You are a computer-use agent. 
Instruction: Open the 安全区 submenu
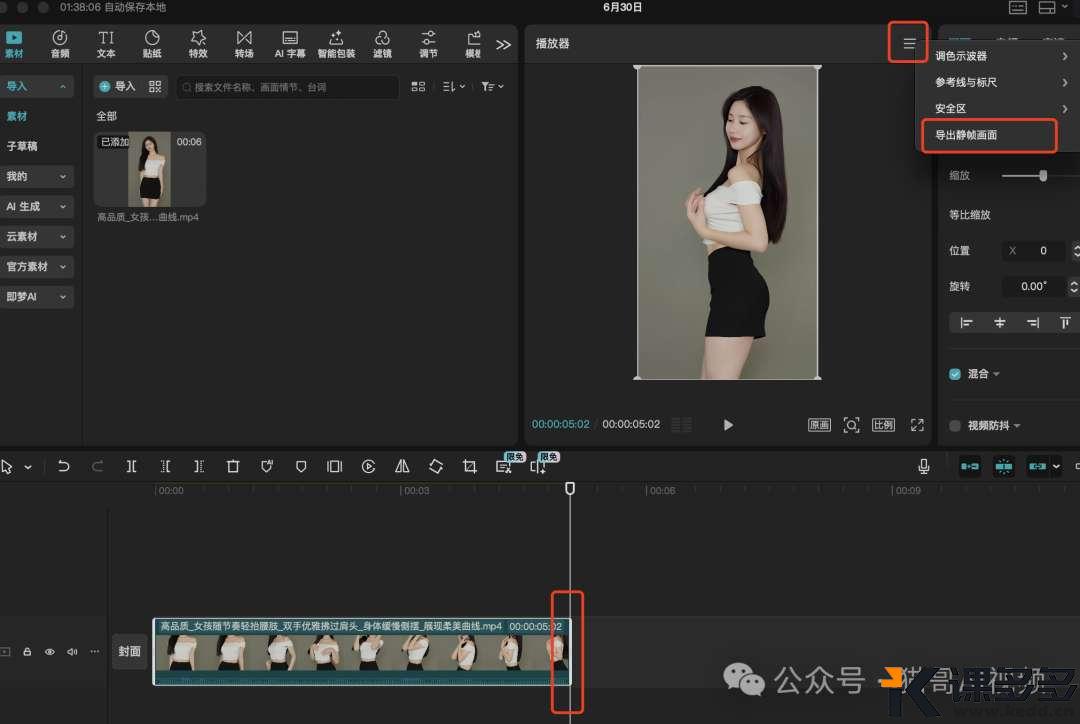point(1000,108)
